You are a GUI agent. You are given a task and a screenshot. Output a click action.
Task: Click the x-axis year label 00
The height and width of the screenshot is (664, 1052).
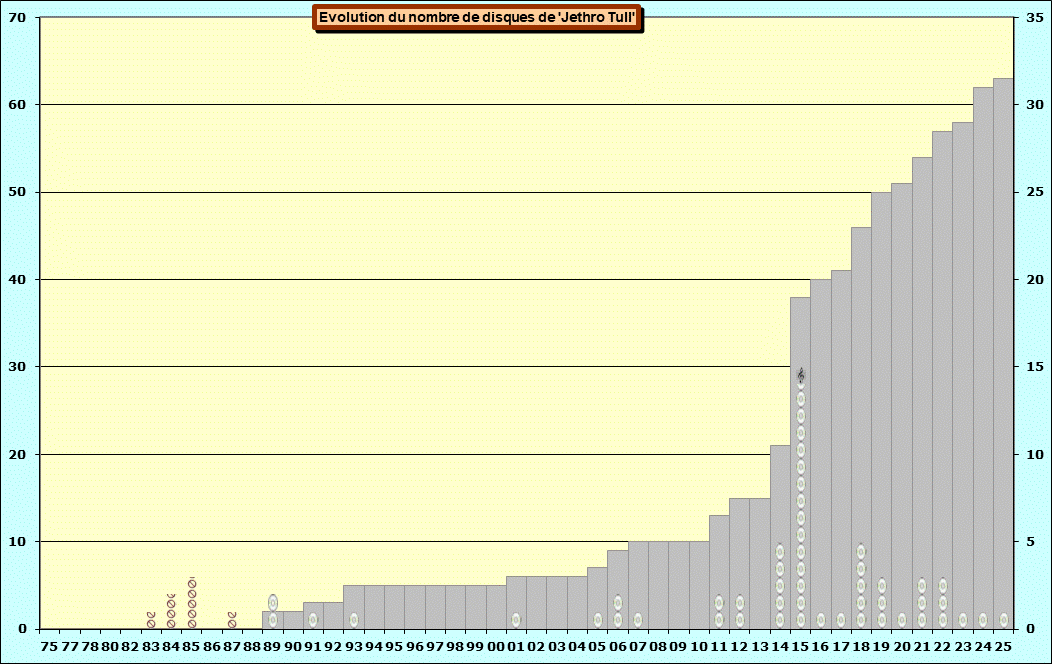[495, 647]
